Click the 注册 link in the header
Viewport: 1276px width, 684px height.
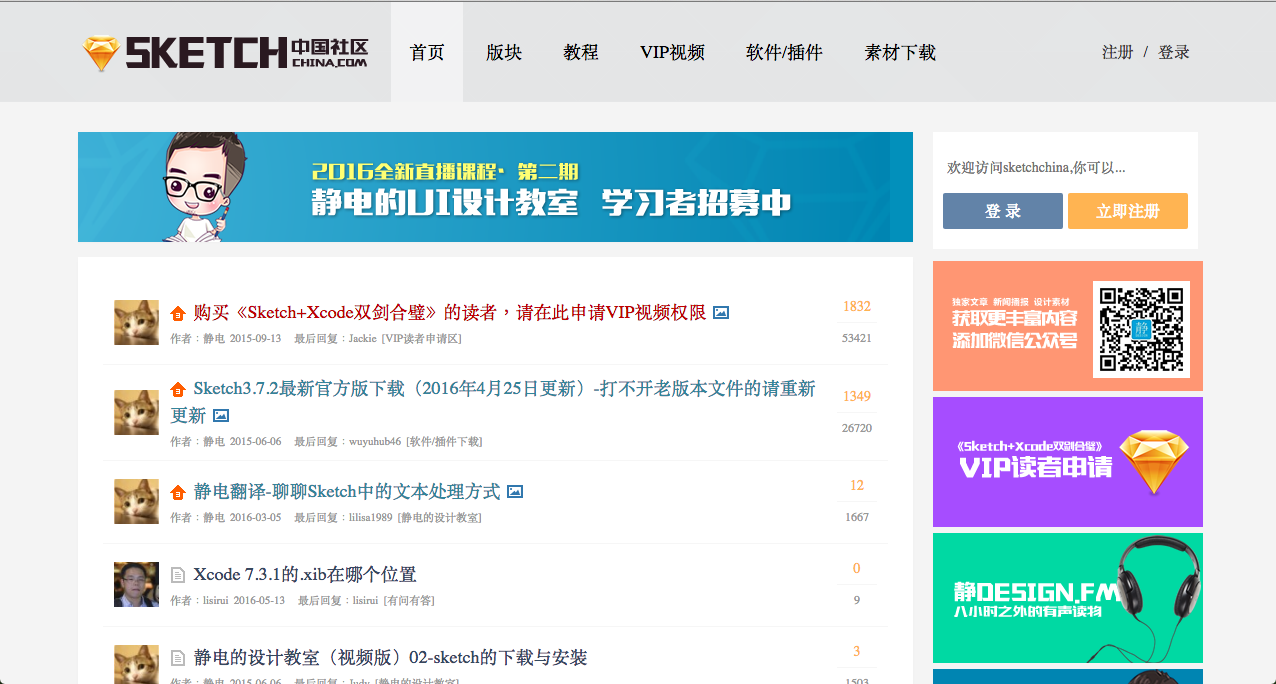point(1118,52)
